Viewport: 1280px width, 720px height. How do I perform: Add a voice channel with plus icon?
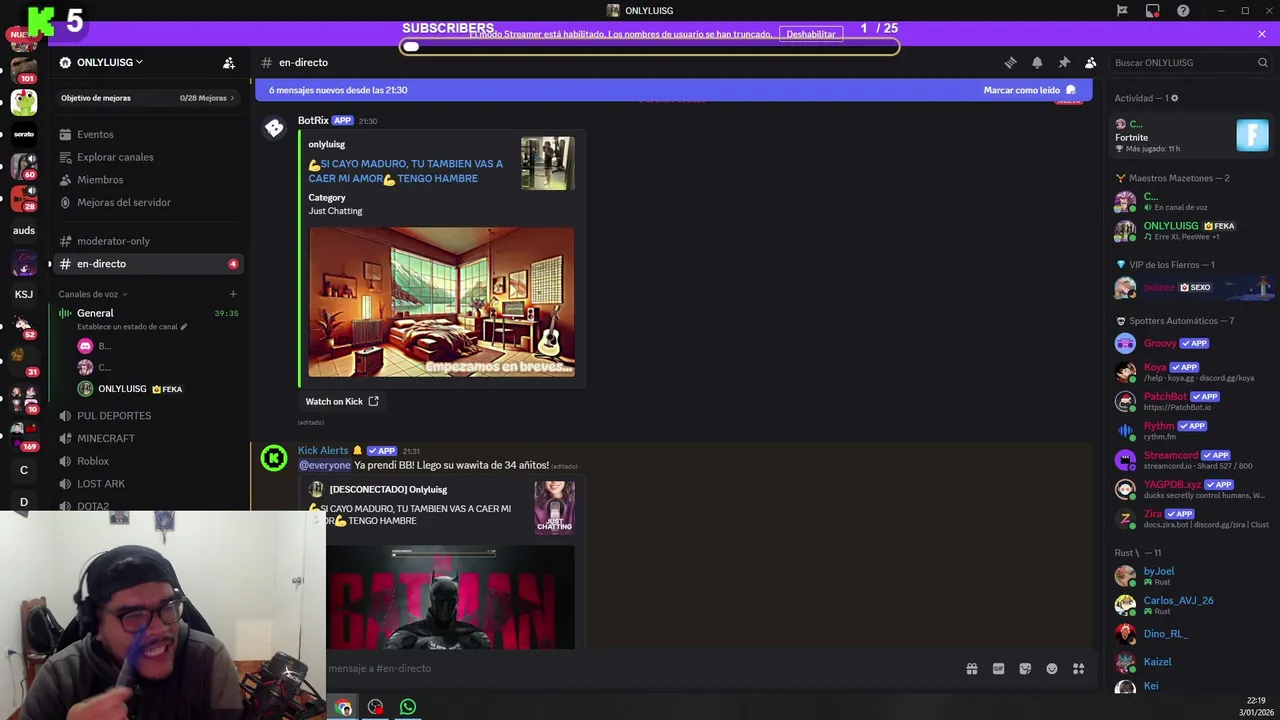233,294
